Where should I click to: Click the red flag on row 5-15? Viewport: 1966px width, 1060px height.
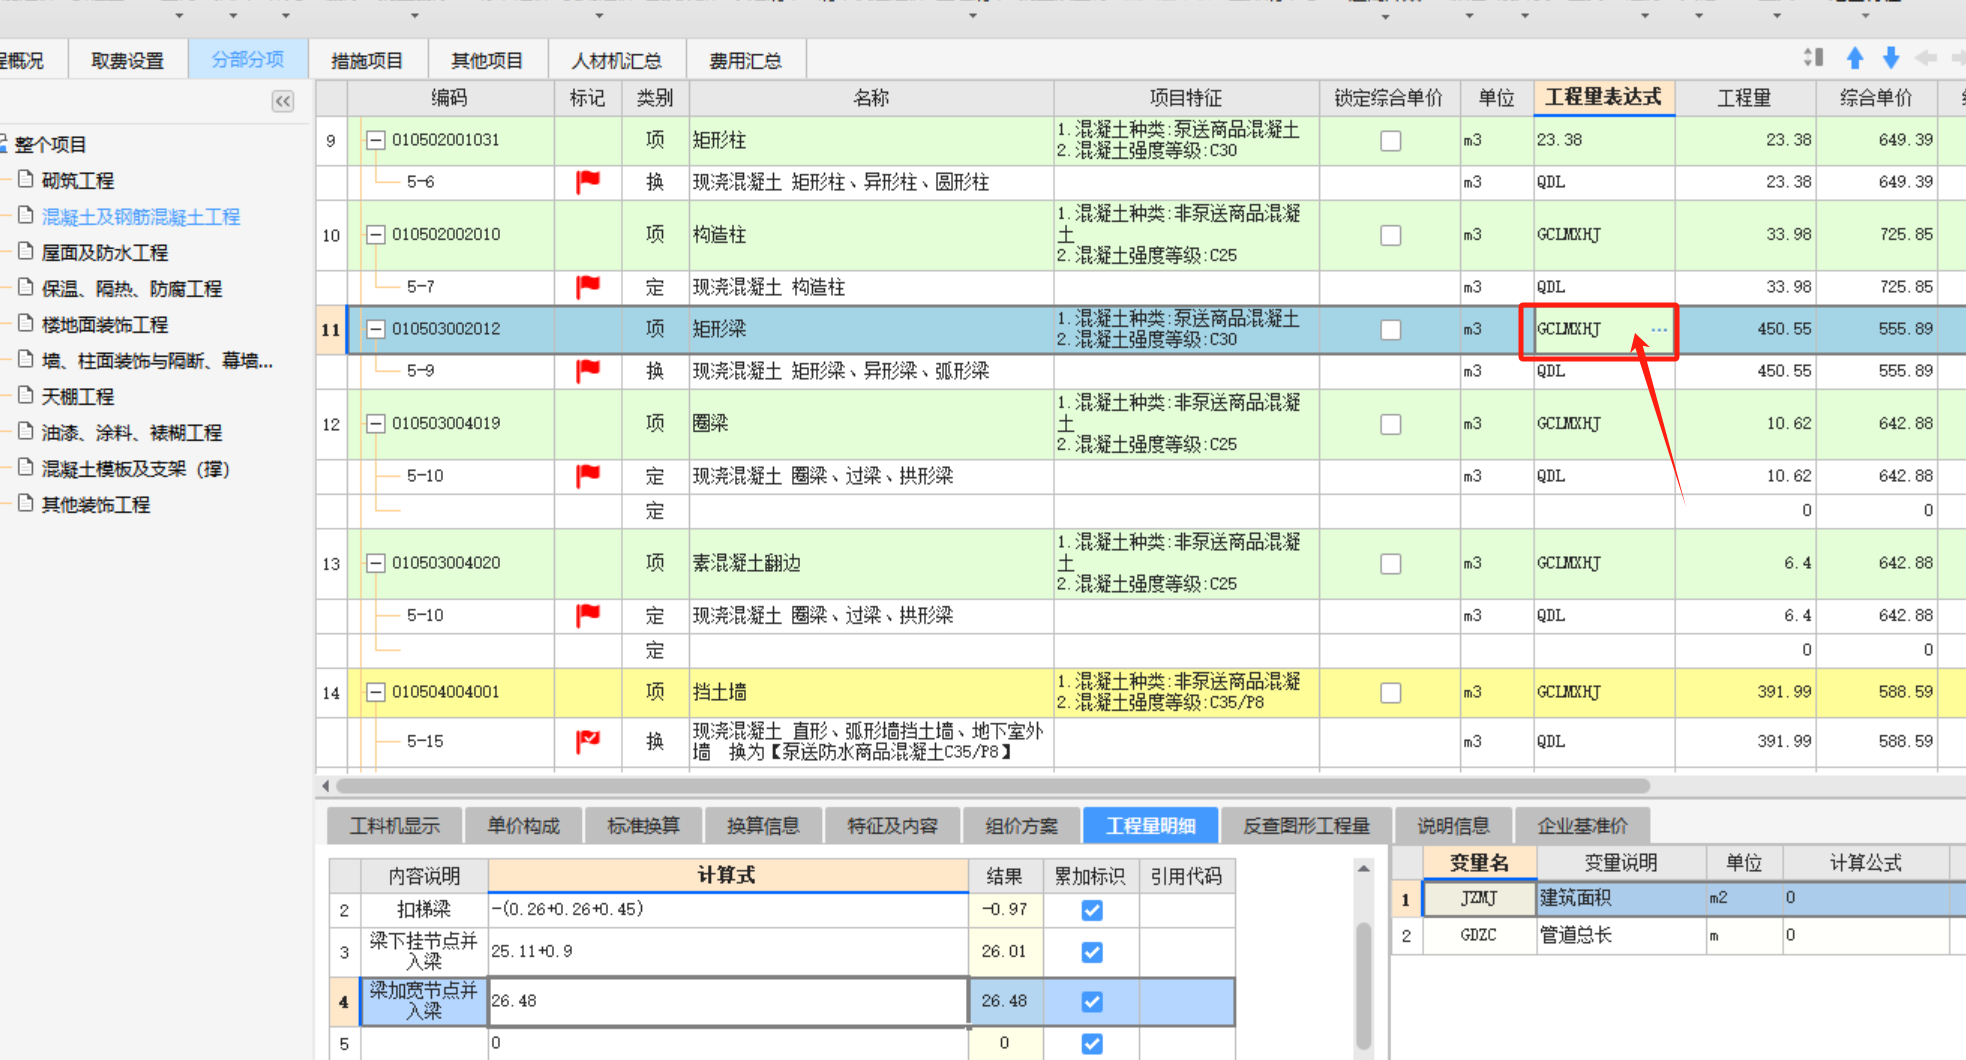click(x=588, y=742)
